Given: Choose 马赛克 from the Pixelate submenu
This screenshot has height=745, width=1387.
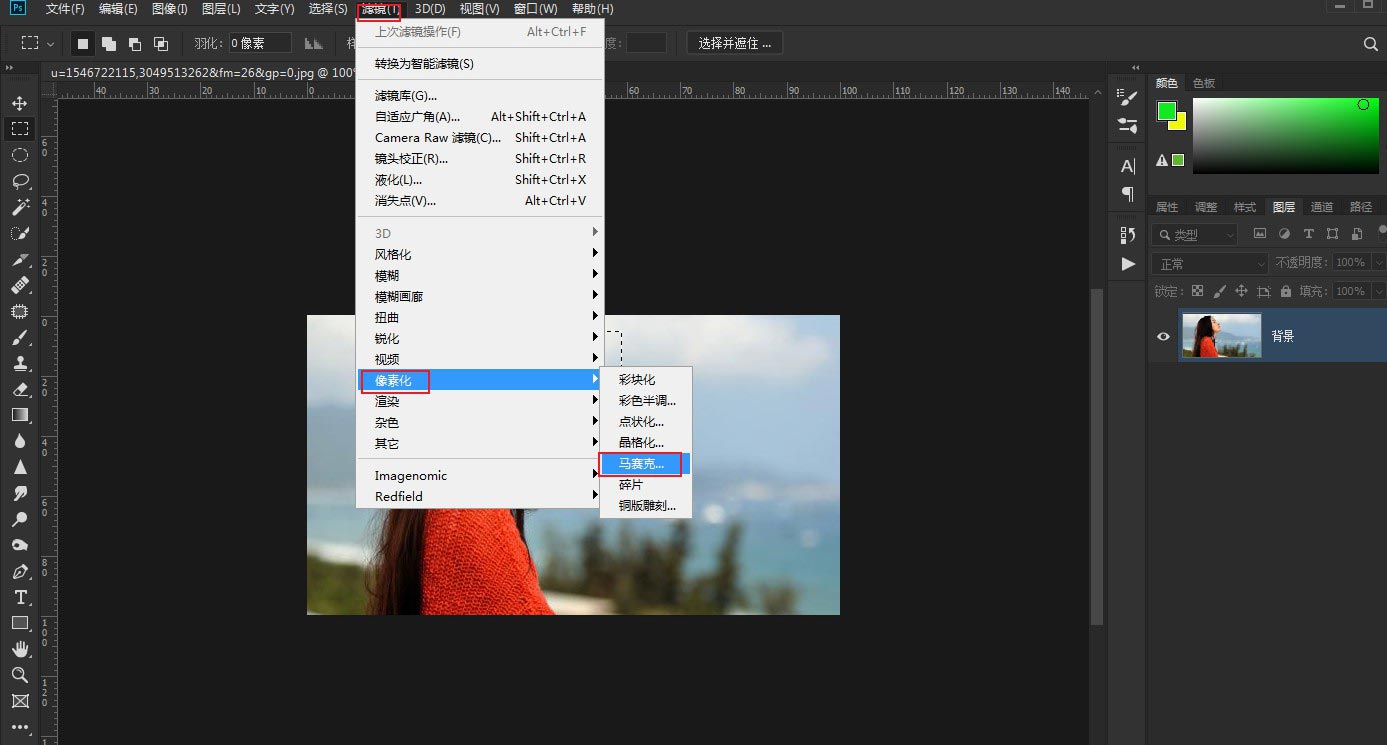Looking at the screenshot, I should pyautogui.click(x=640, y=463).
